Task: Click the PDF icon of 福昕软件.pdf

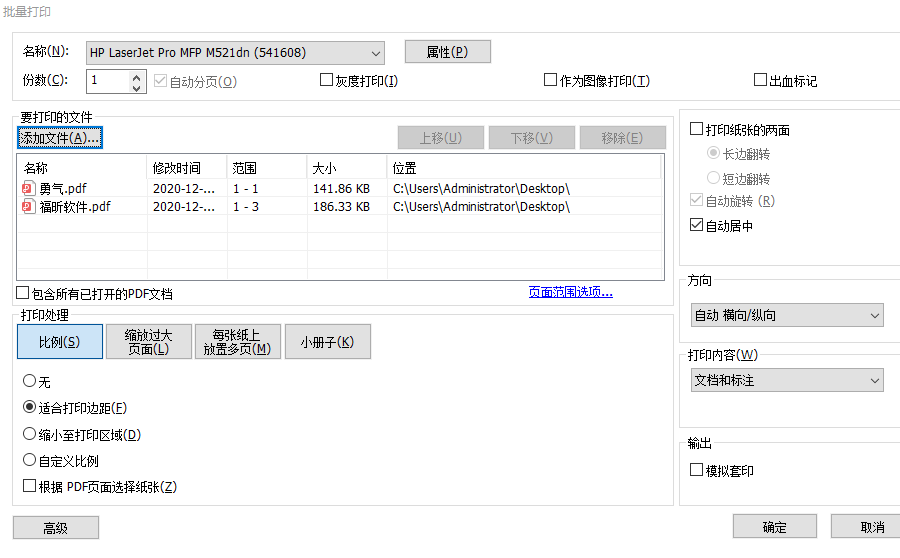Action: pos(29,206)
